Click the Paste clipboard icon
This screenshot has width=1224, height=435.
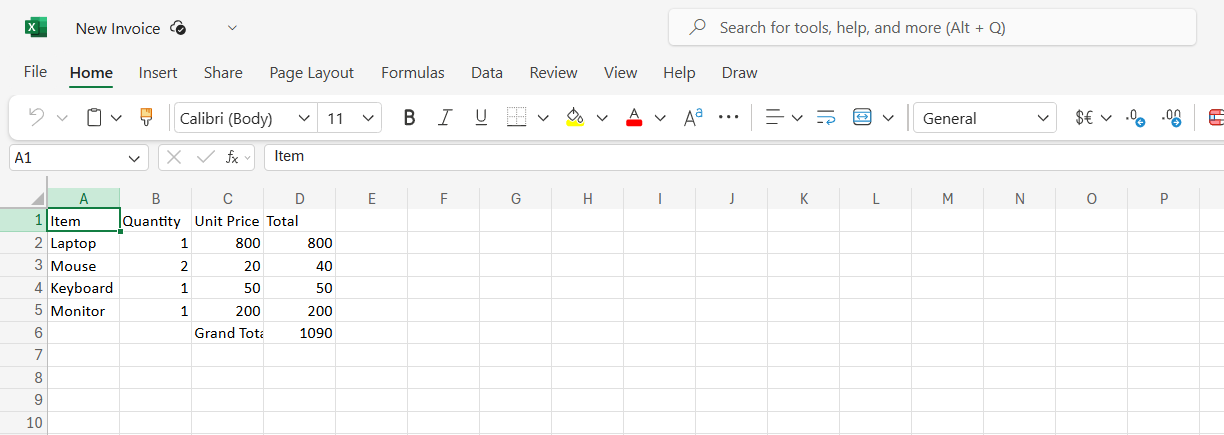tap(94, 118)
